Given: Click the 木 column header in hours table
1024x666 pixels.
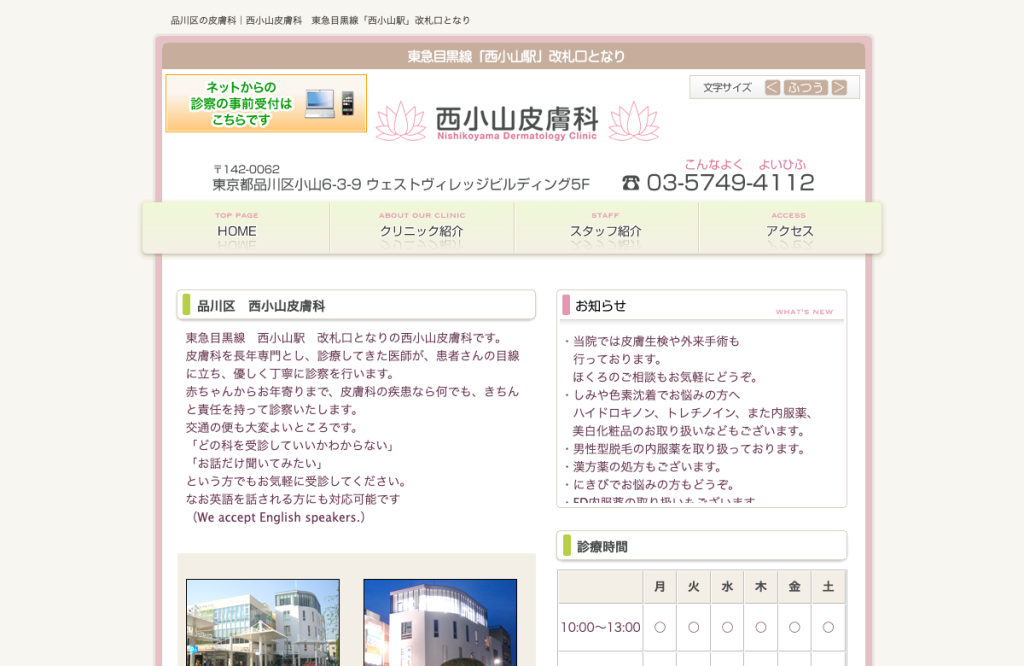Looking at the screenshot, I should point(761,586).
